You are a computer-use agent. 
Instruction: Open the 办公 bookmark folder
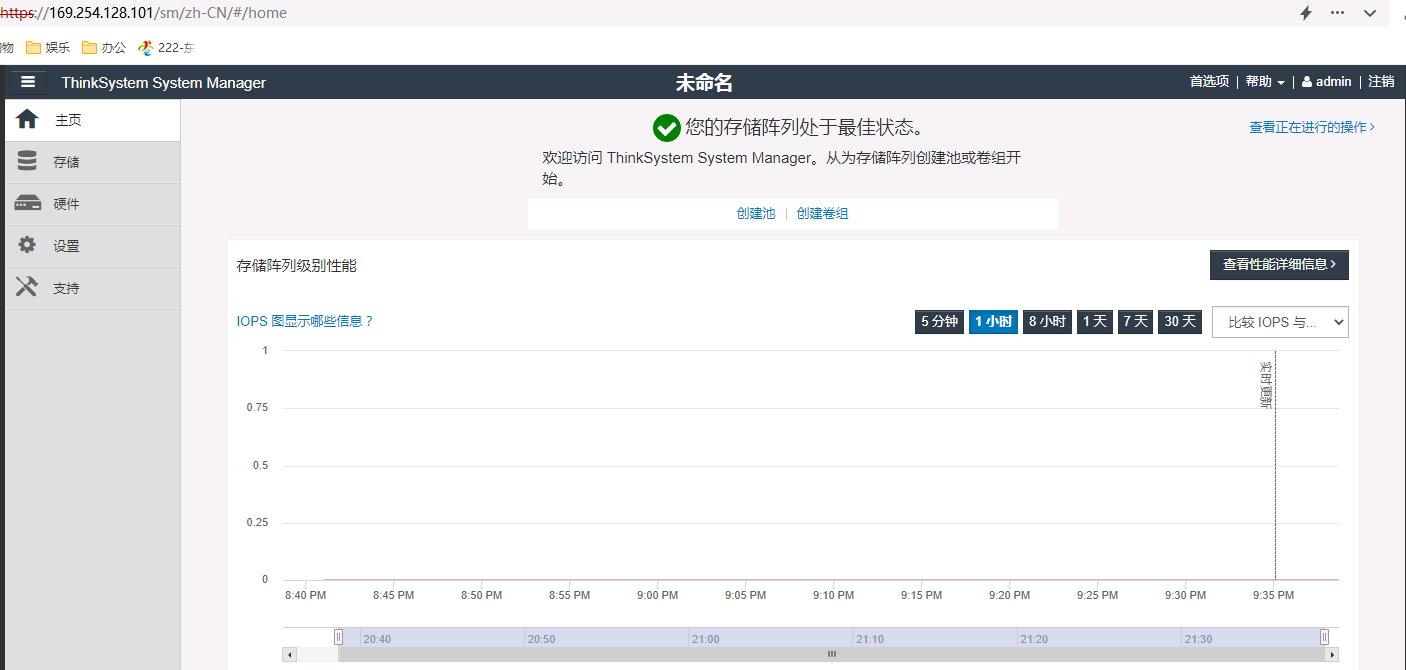click(104, 47)
